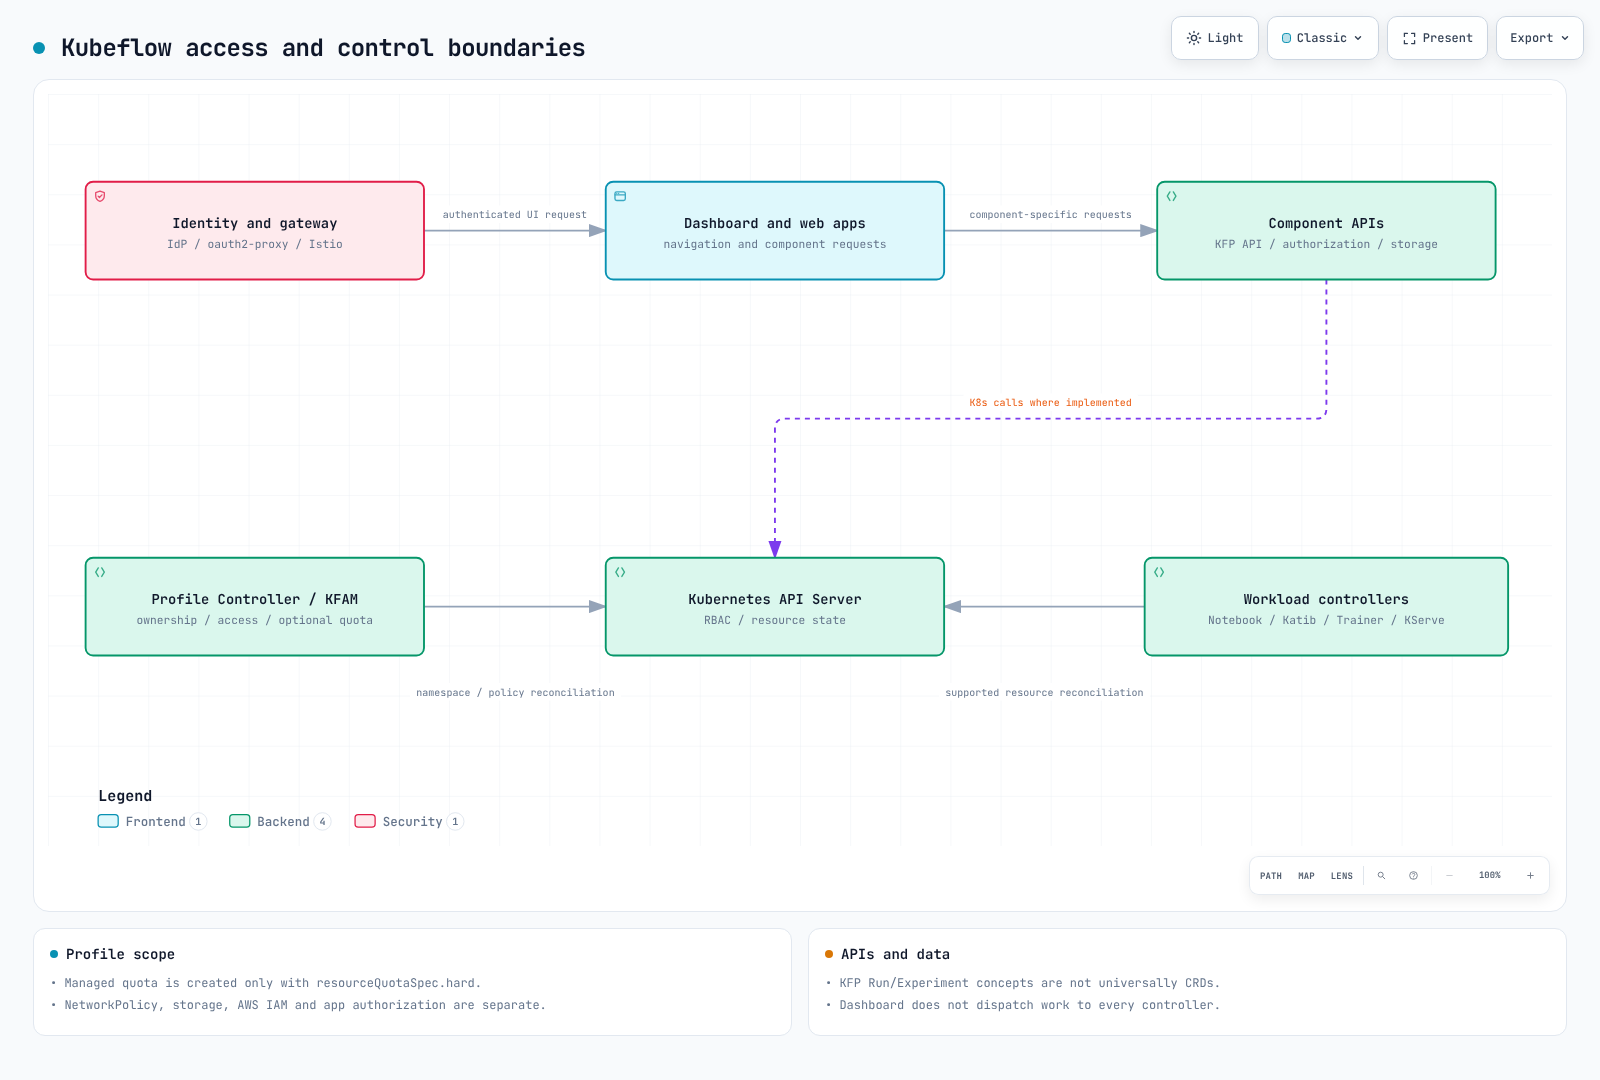
Task: Click the Backend count badge '4'
Action: pyautogui.click(x=322, y=822)
